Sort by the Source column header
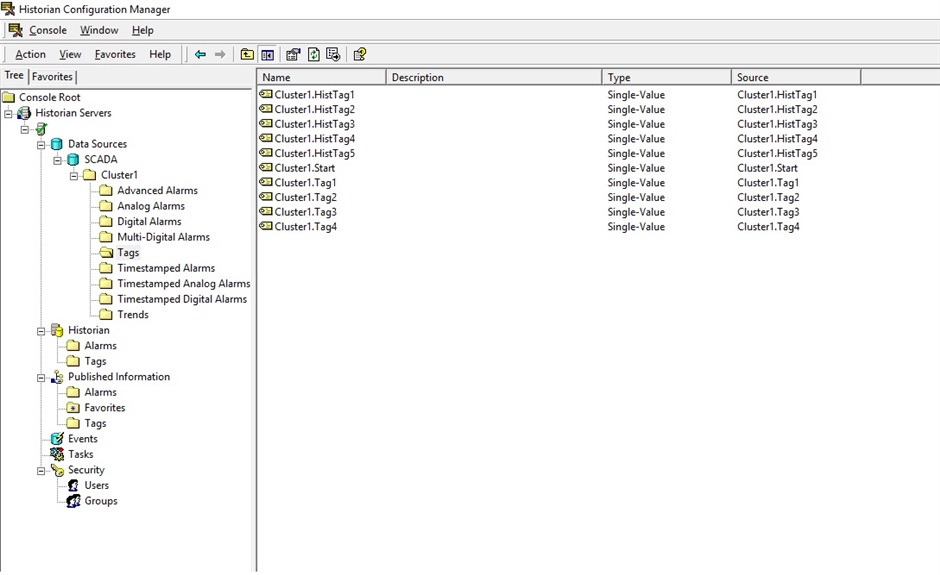Image resolution: width=940 pixels, height=575 pixels. point(796,77)
